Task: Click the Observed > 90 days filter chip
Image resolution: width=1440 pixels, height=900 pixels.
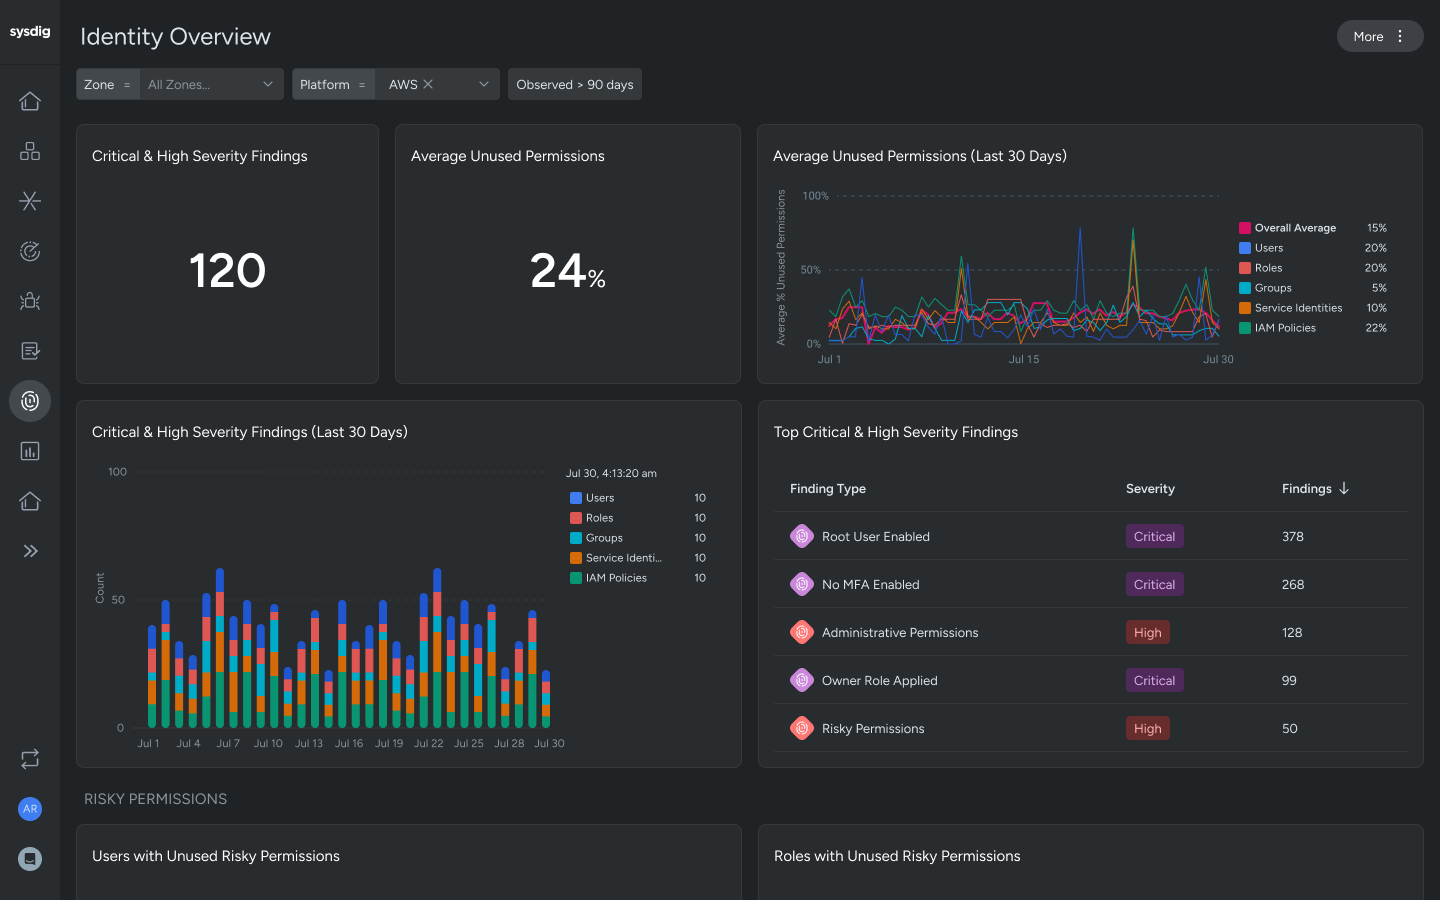Action: 575,84
